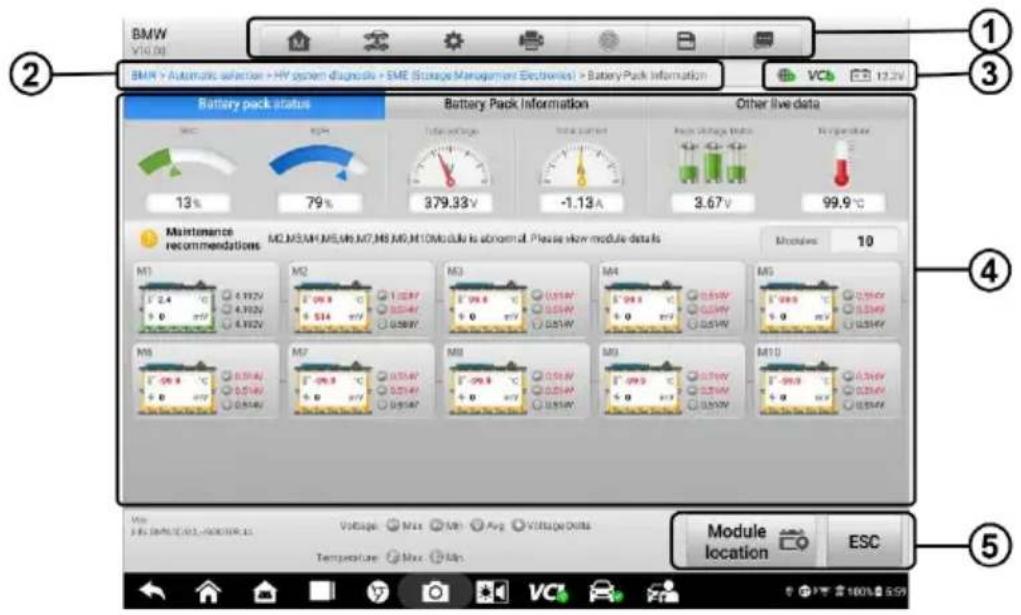Tap the temperature thermometer reading 99.9°C
The height and width of the screenshot is (615, 1021).
843,169
